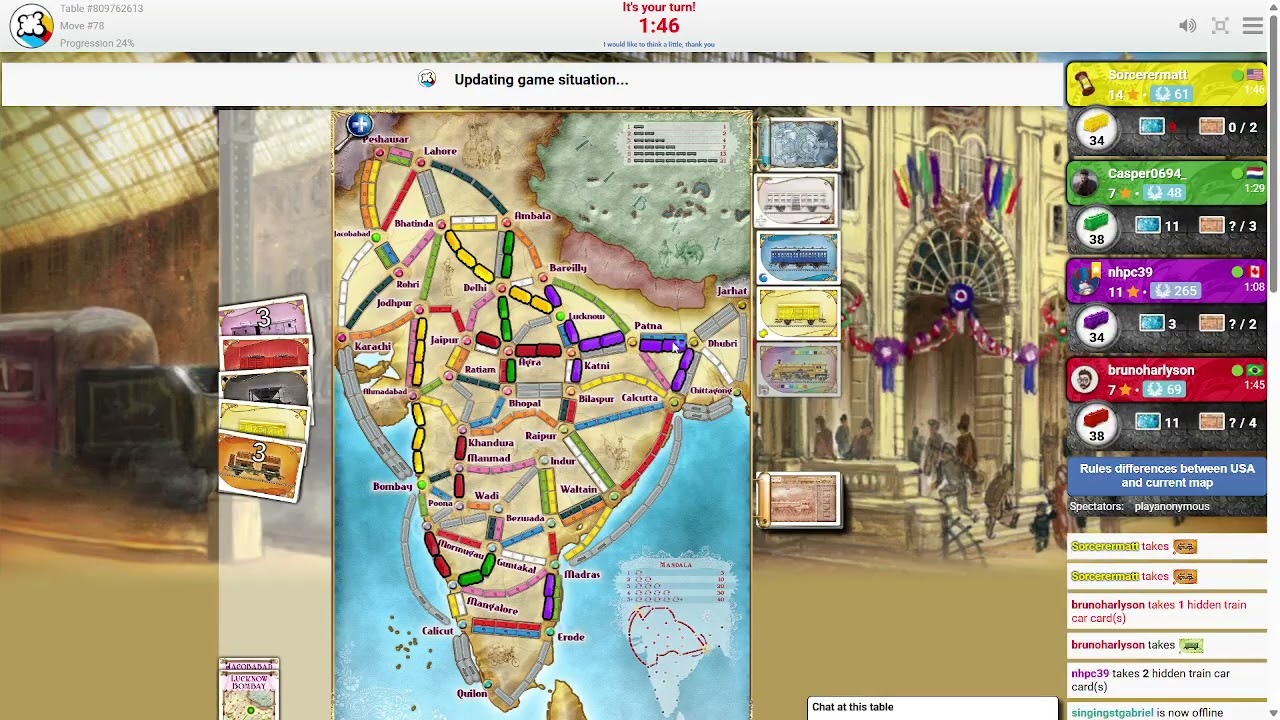Click nhpc39's purple train car counter
Viewport: 1280px width, 720px height.
click(x=1096, y=326)
